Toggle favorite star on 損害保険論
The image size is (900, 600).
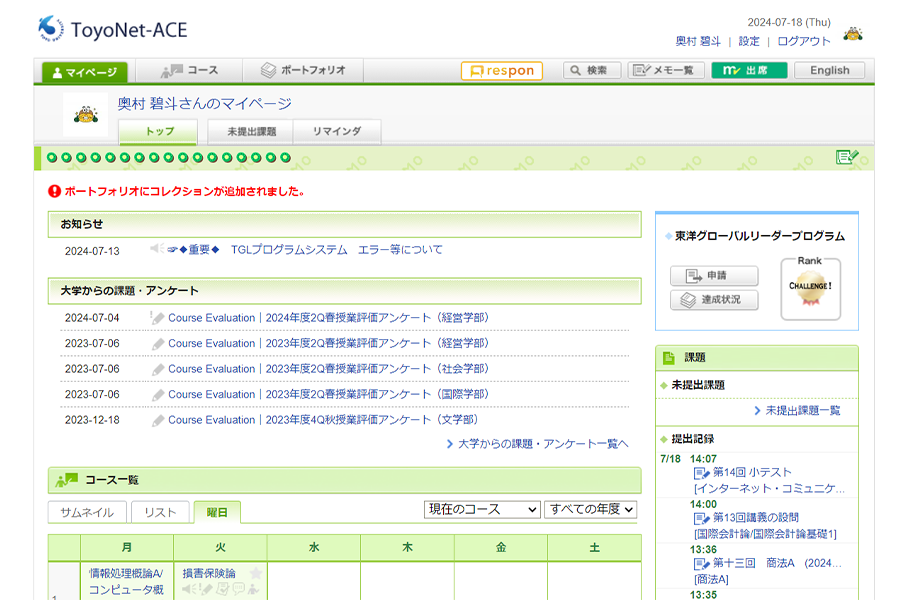[256, 573]
